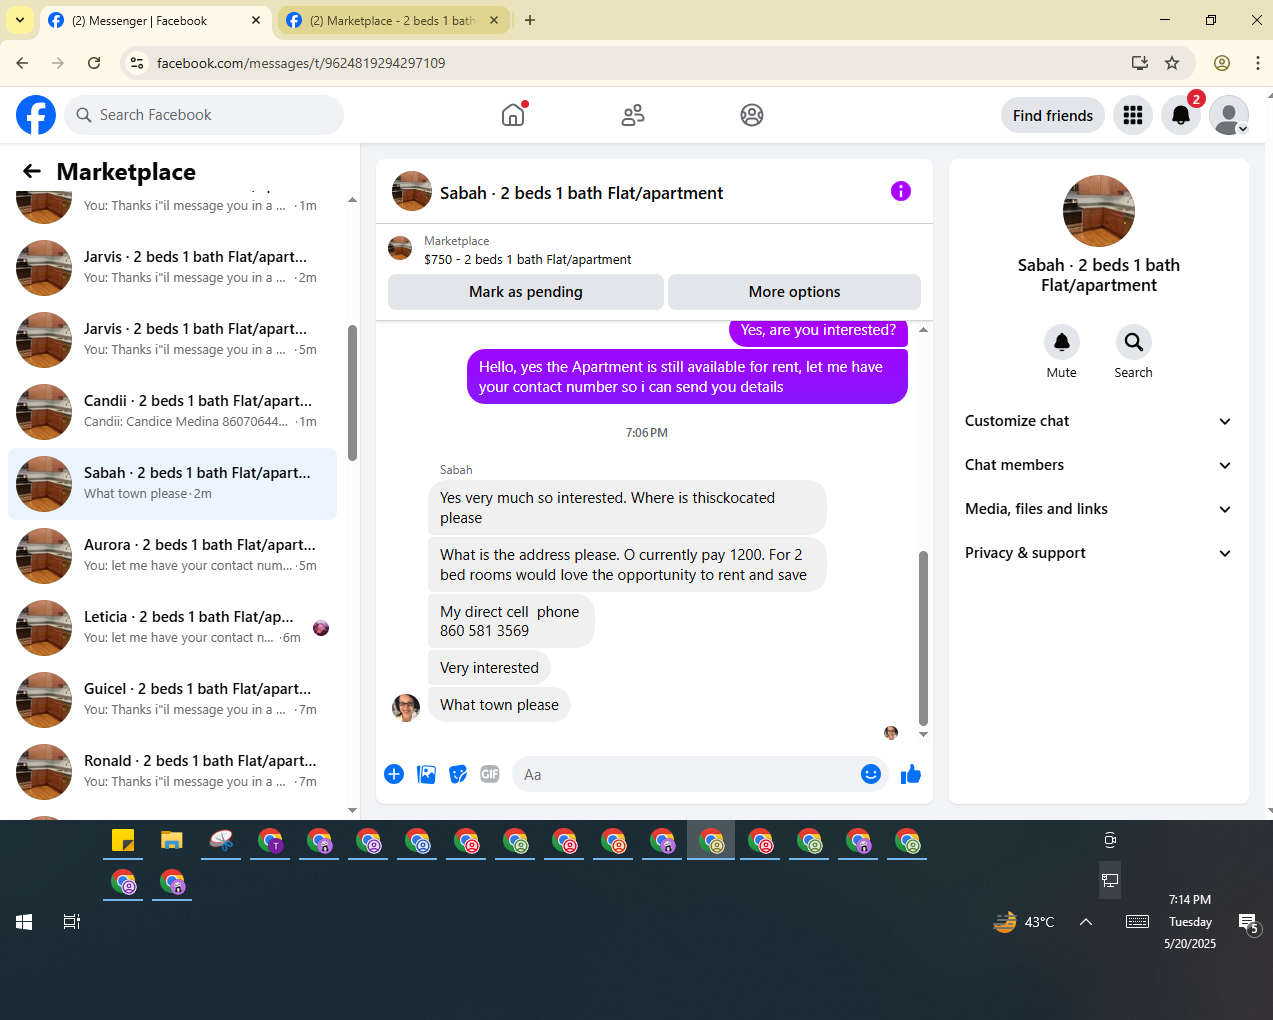Switch to the Messenger | Facebook tab
The height and width of the screenshot is (1020, 1273).
[x=155, y=21]
